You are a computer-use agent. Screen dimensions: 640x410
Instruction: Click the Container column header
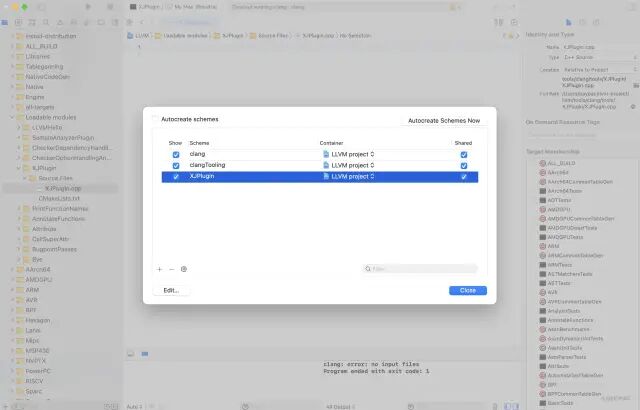(x=331, y=143)
